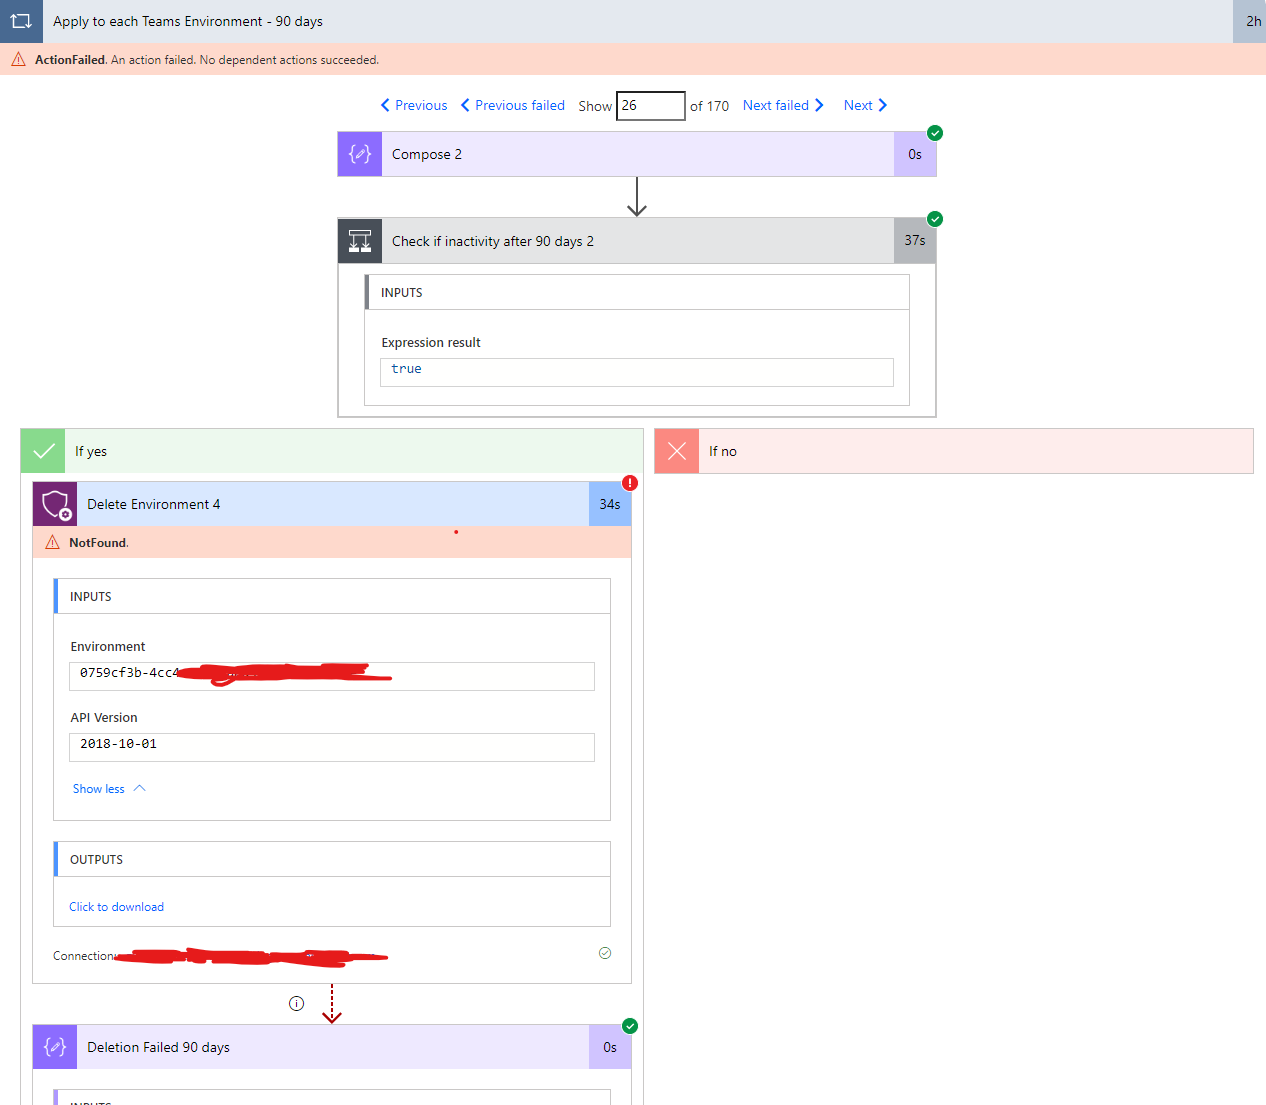Click the Apply to each loop icon in title bar
The height and width of the screenshot is (1105, 1266).
click(x=21, y=21)
